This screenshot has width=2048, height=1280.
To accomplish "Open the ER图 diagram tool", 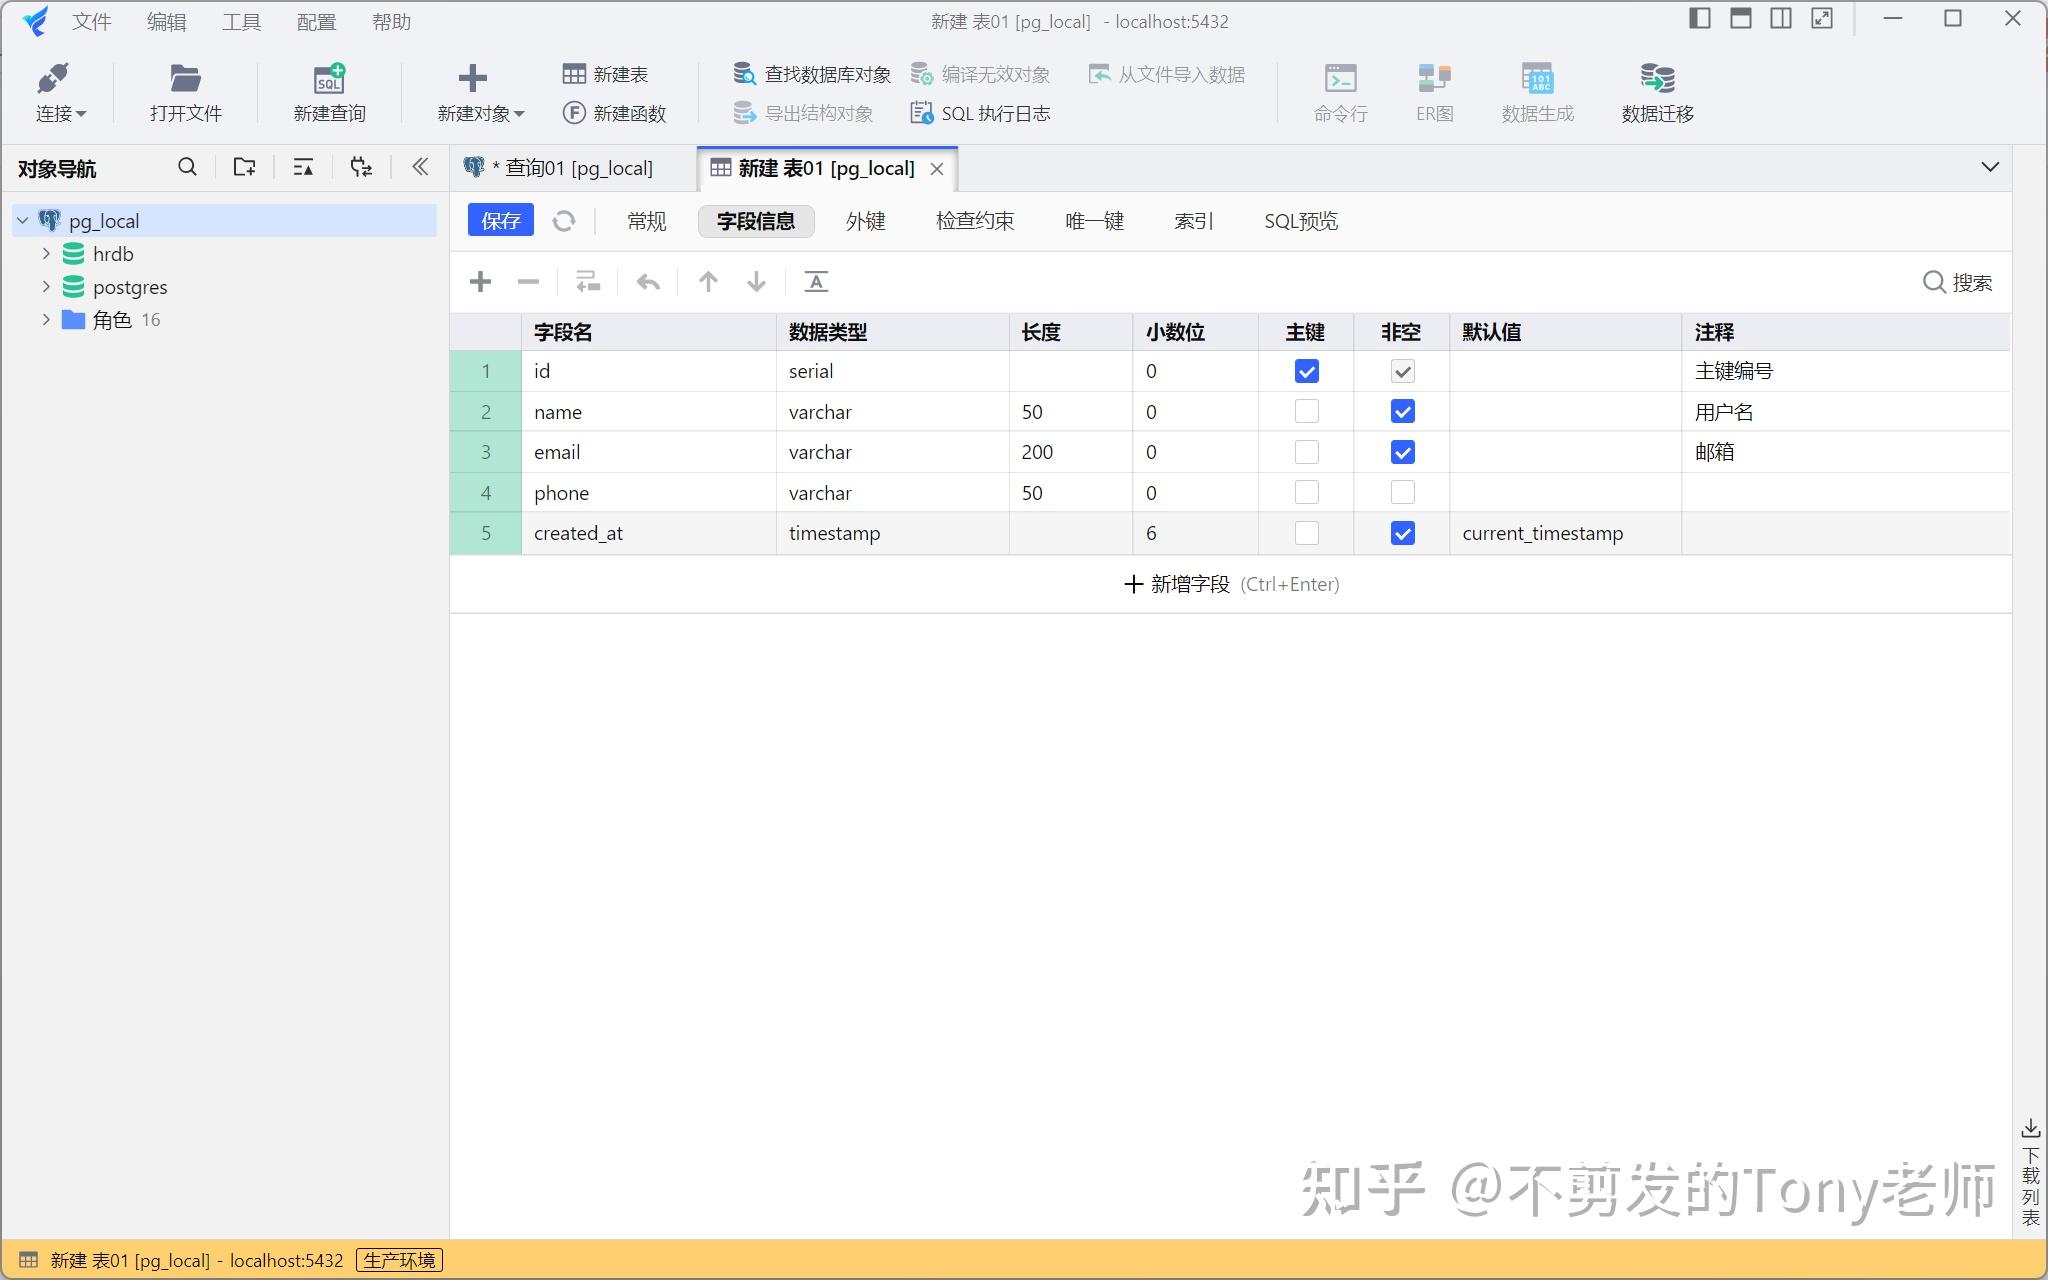I will pos(1432,92).
